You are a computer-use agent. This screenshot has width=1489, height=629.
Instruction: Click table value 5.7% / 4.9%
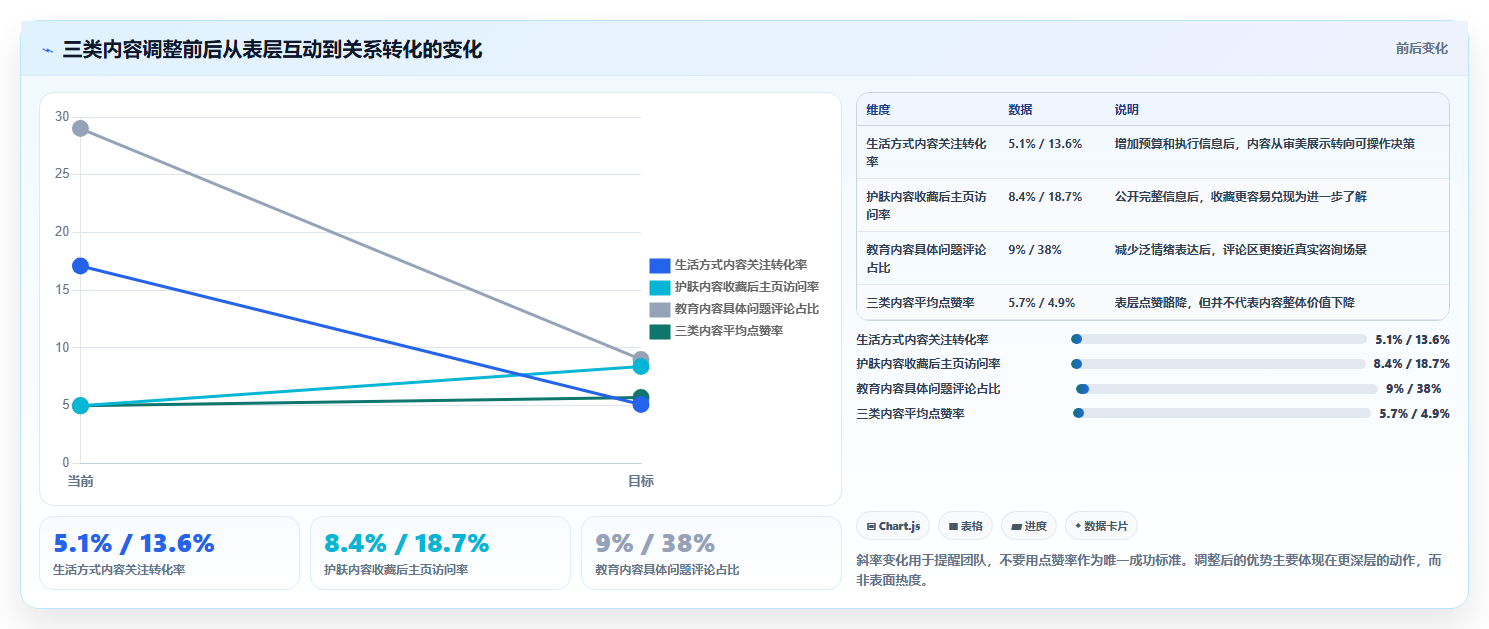point(1041,302)
